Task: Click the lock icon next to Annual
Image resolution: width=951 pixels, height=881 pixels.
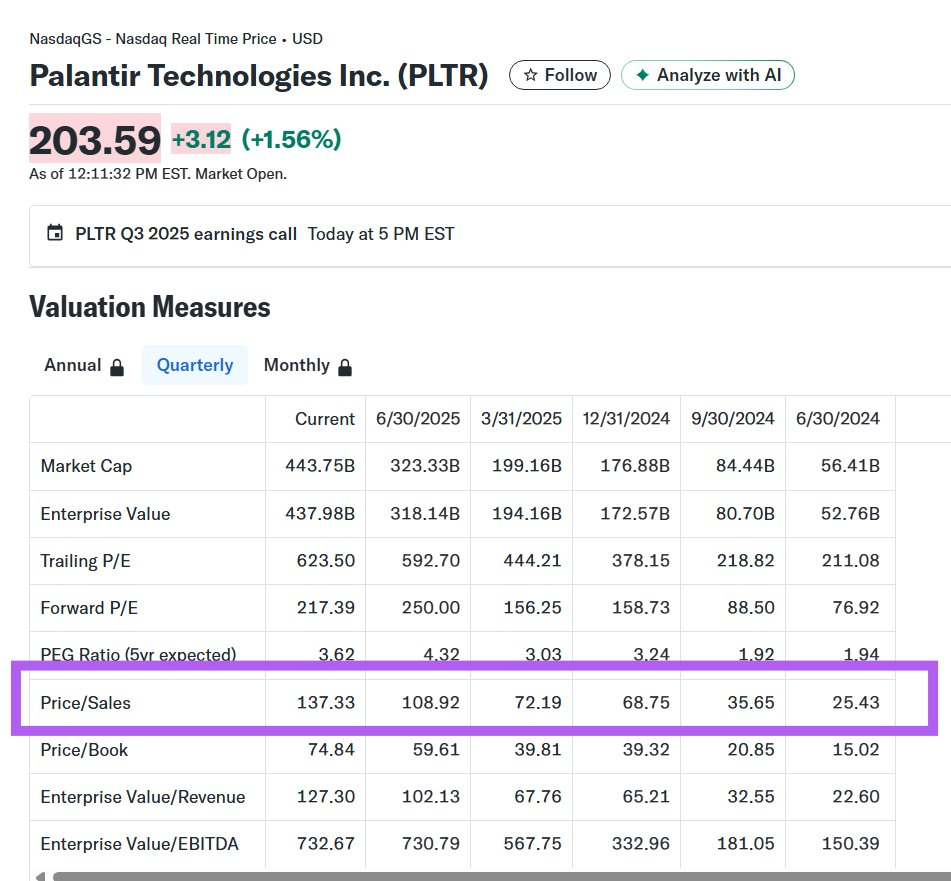Action: click(x=117, y=367)
